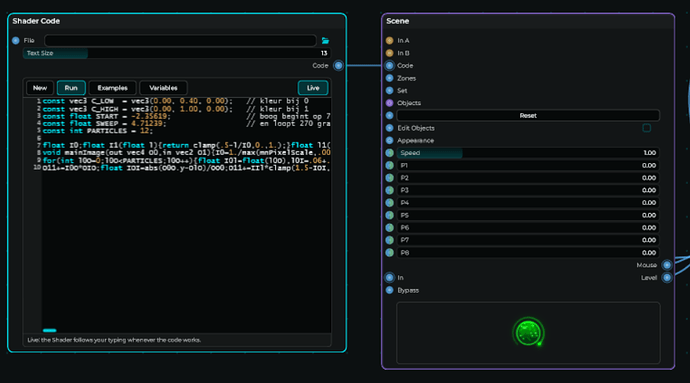Image resolution: width=690 pixels, height=383 pixels.
Task: Run the shader code
Action: tap(71, 88)
